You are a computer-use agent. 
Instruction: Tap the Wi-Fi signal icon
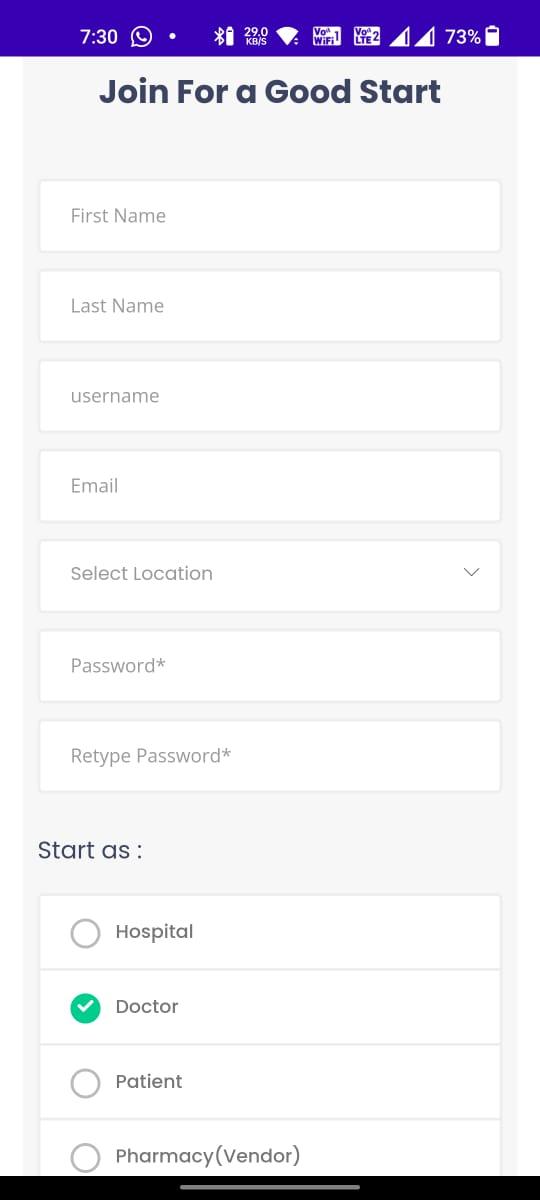click(288, 37)
